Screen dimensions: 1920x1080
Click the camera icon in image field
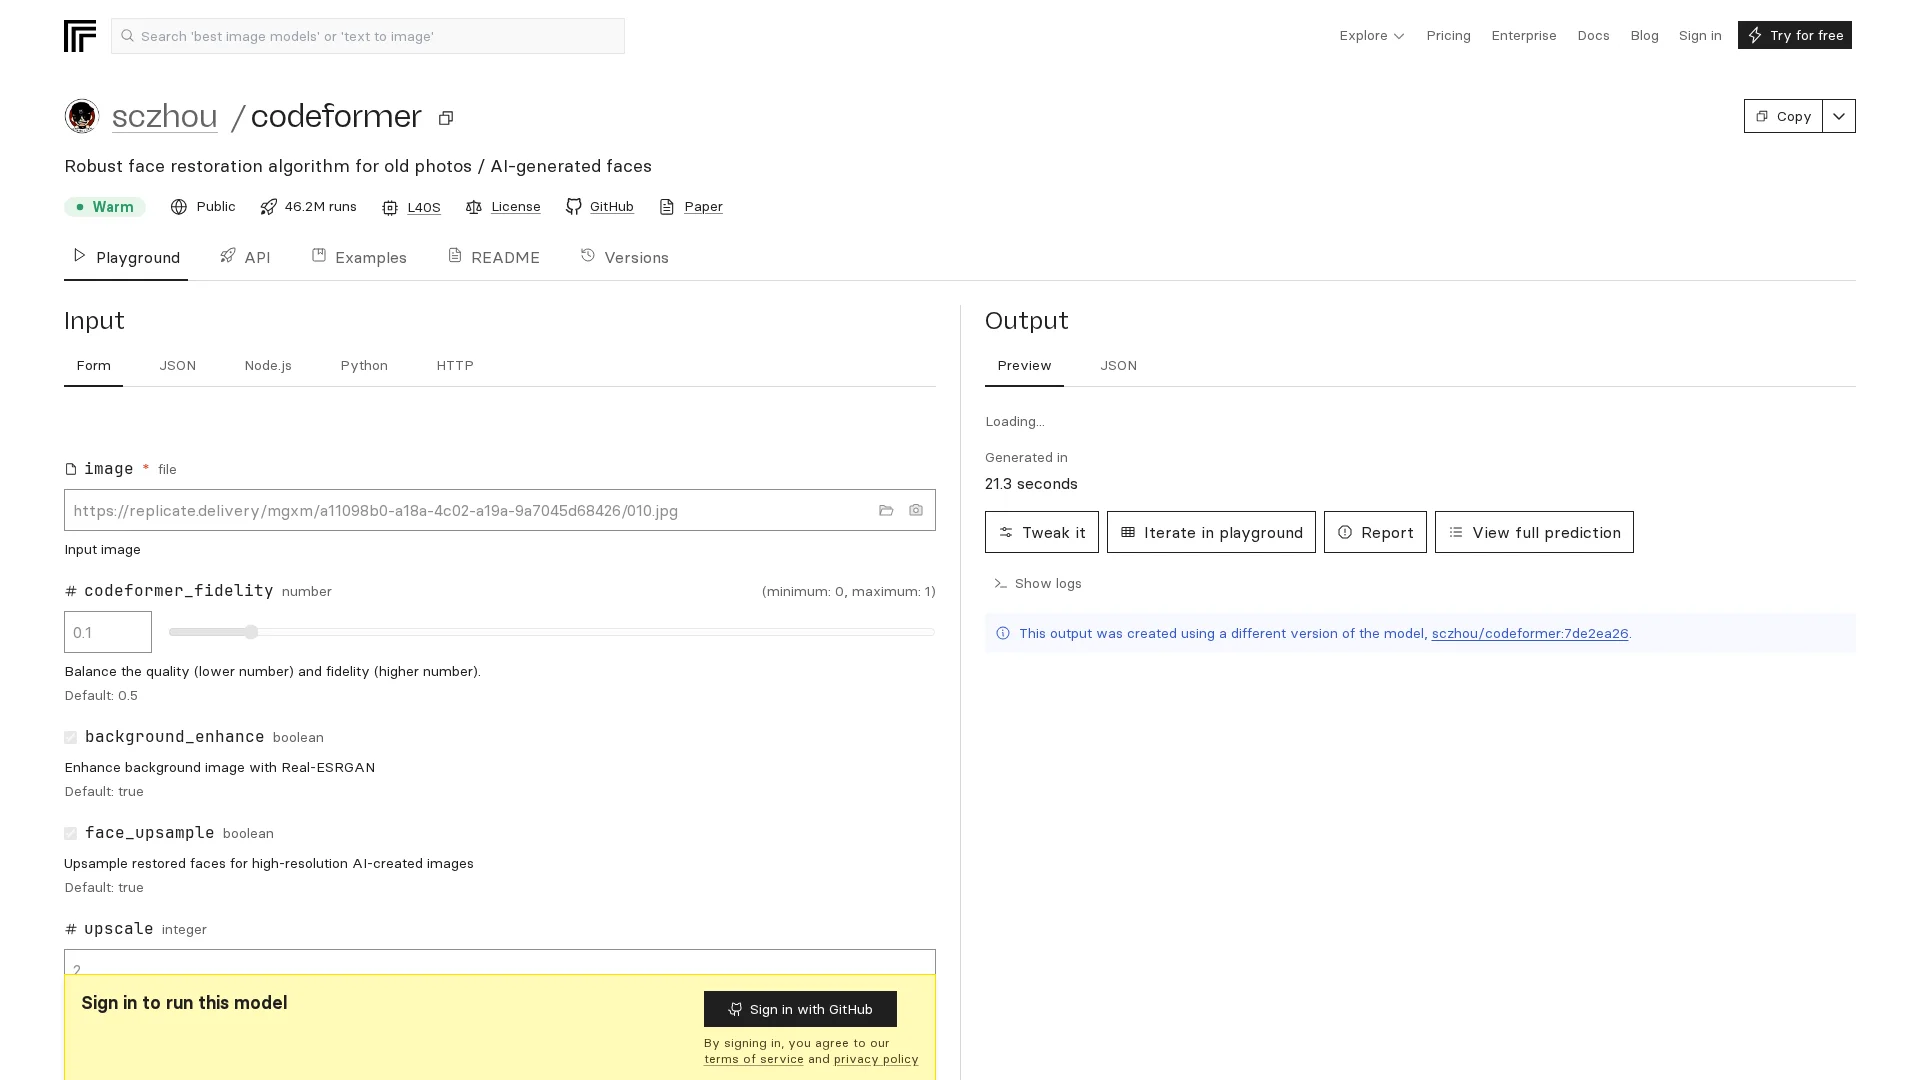pos(916,510)
